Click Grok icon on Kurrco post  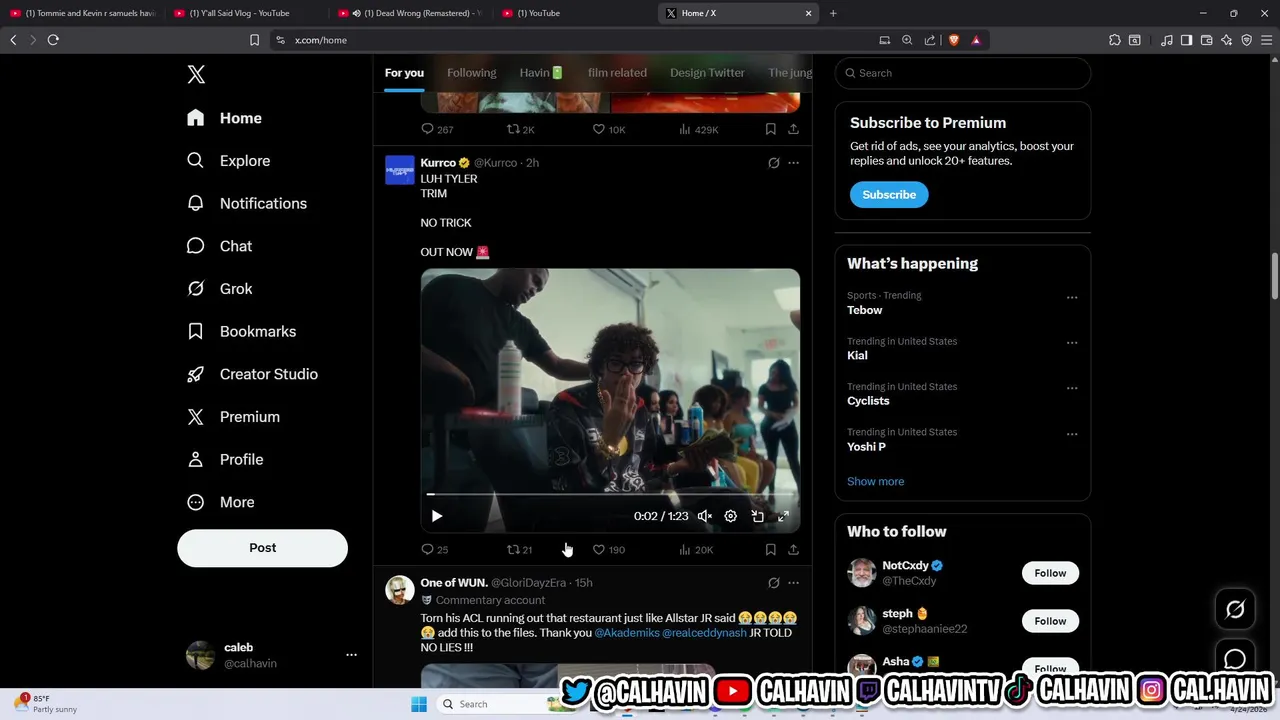click(x=774, y=163)
